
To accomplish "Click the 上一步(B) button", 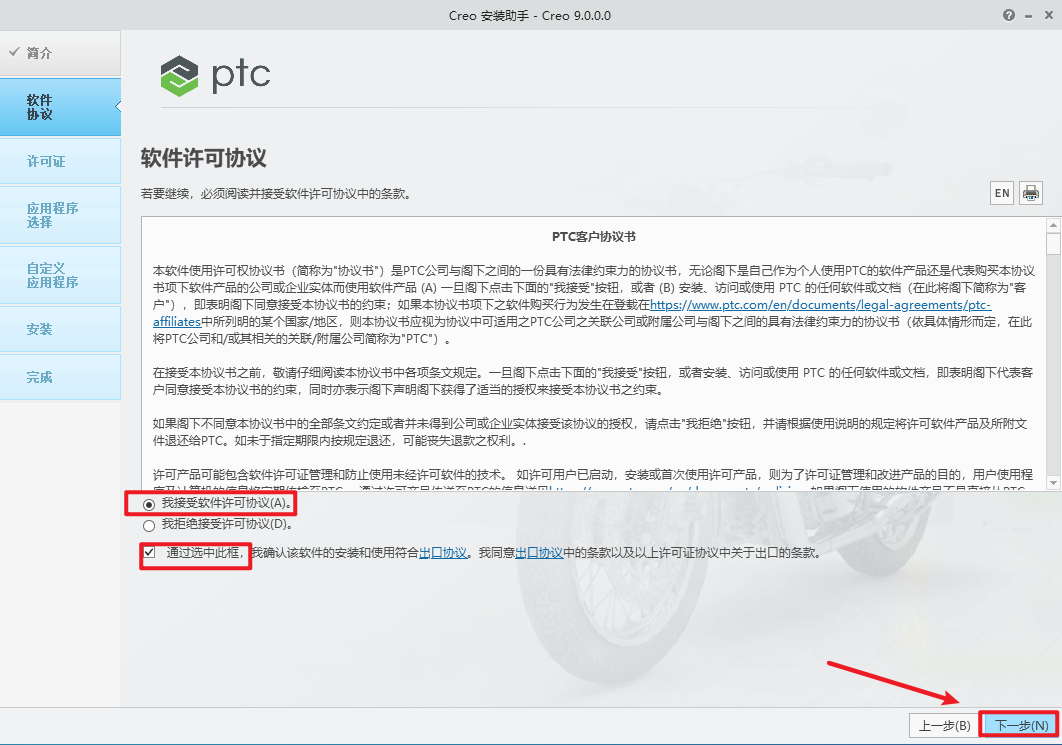I will 941,725.
